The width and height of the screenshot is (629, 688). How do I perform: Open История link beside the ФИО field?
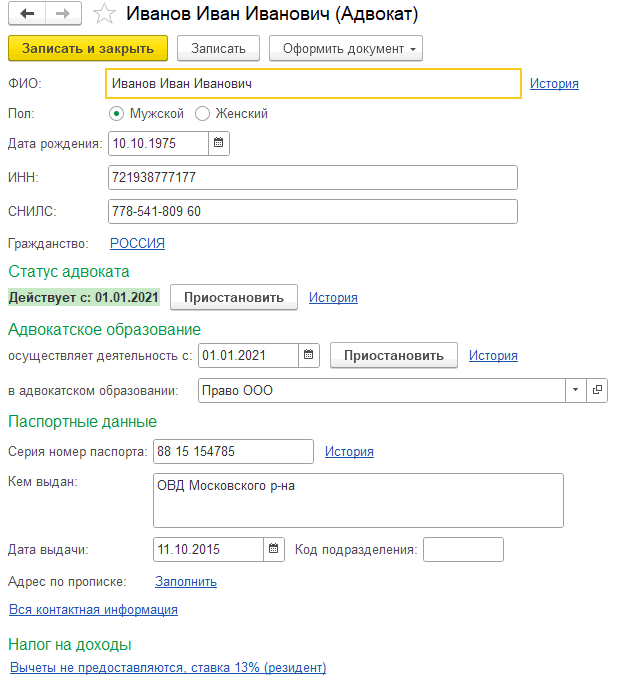click(554, 84)
